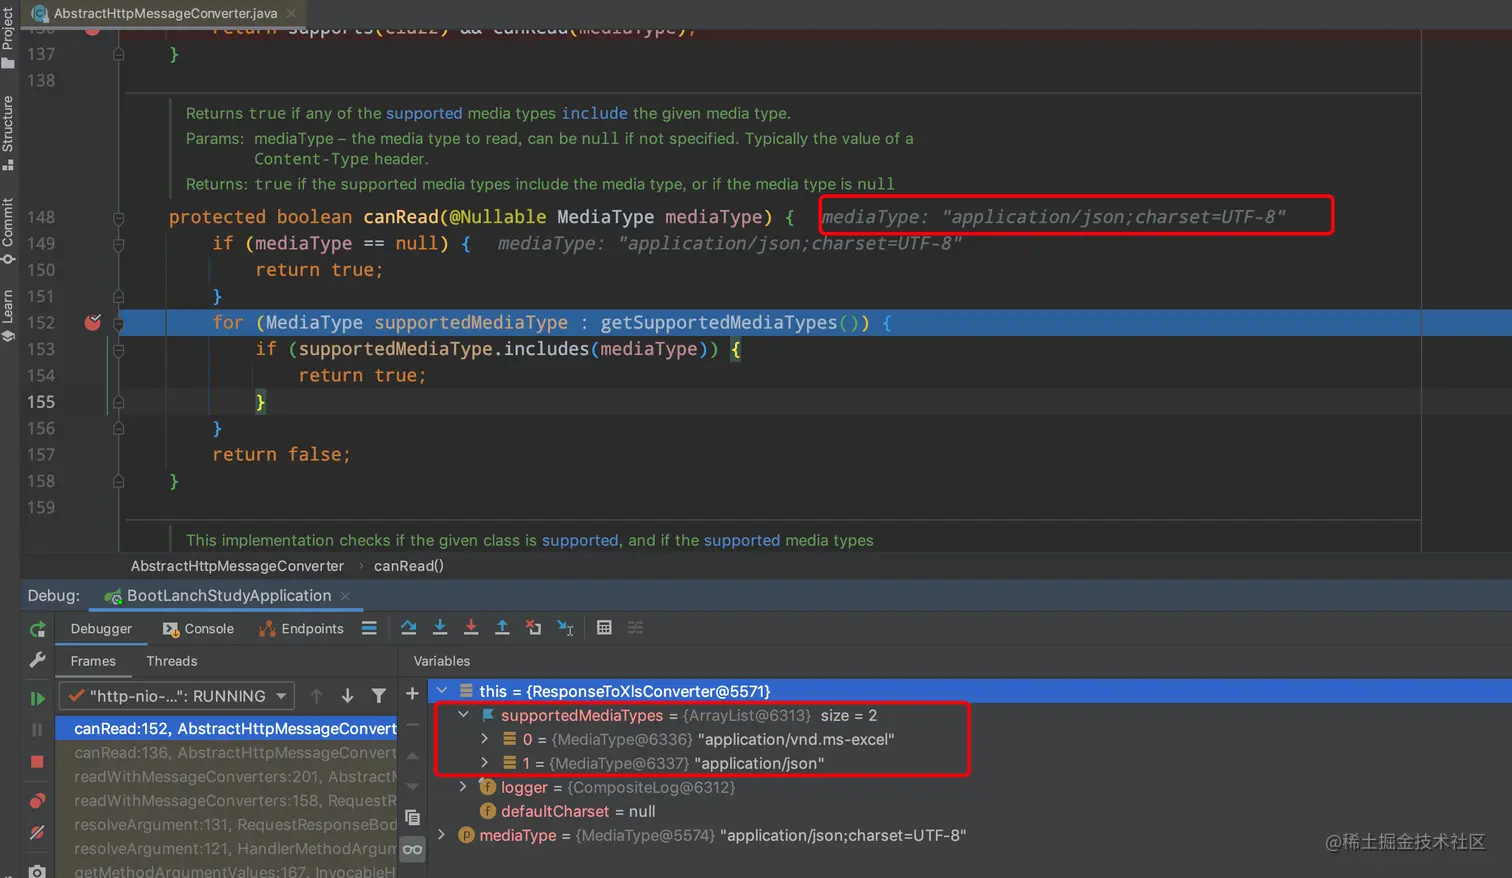
Task: Click the duplicate watch icon
Action: [412, 818]
